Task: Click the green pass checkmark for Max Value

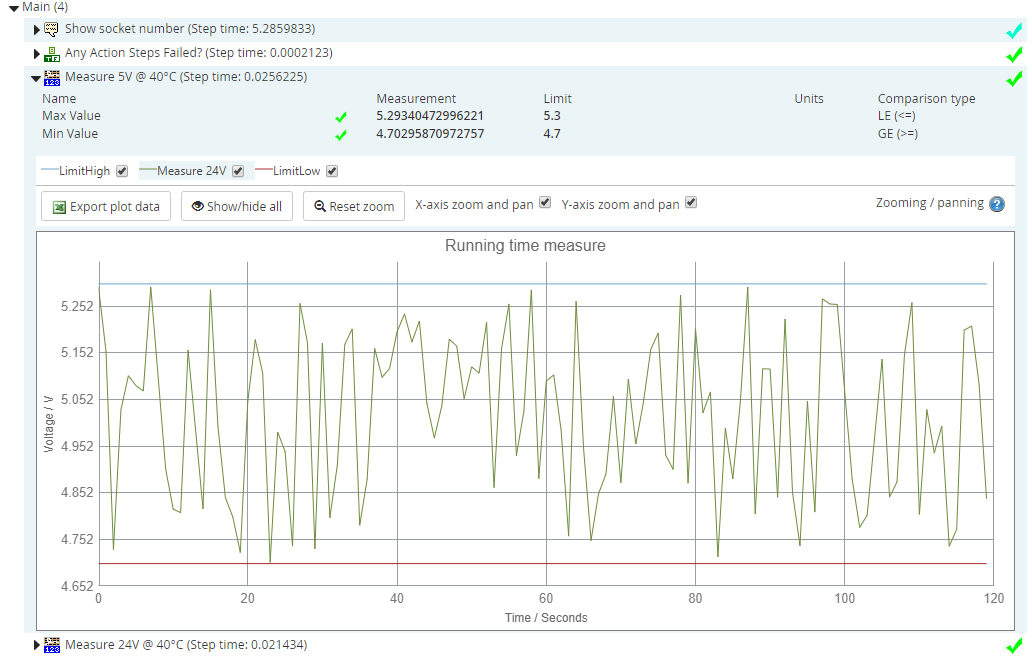Action: click(x=341, y=117)
